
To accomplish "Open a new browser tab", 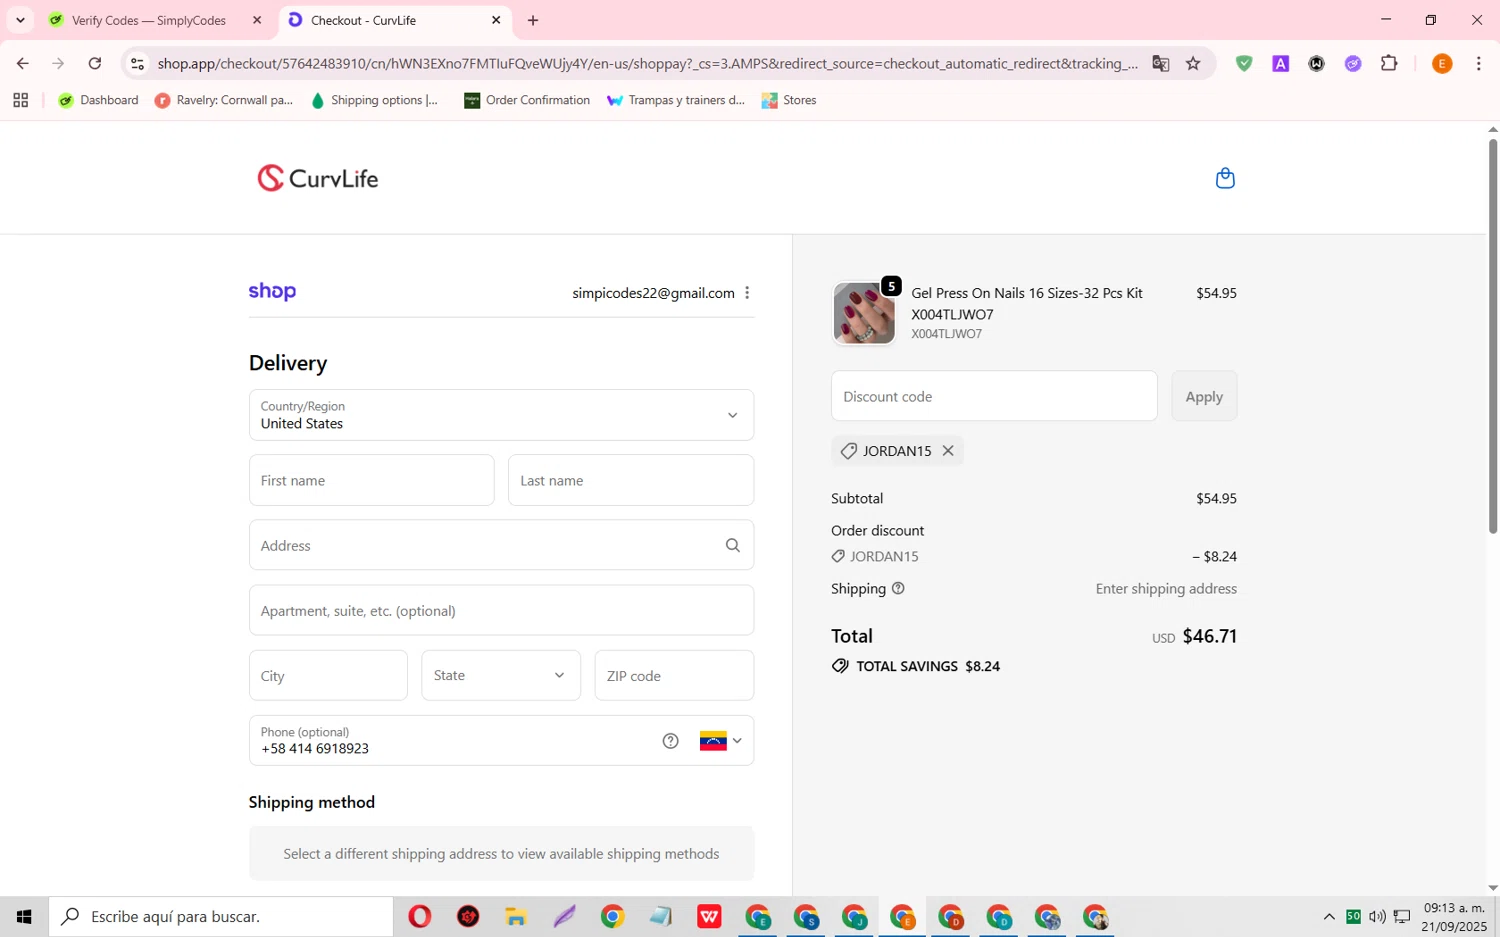I will point(533,20).
